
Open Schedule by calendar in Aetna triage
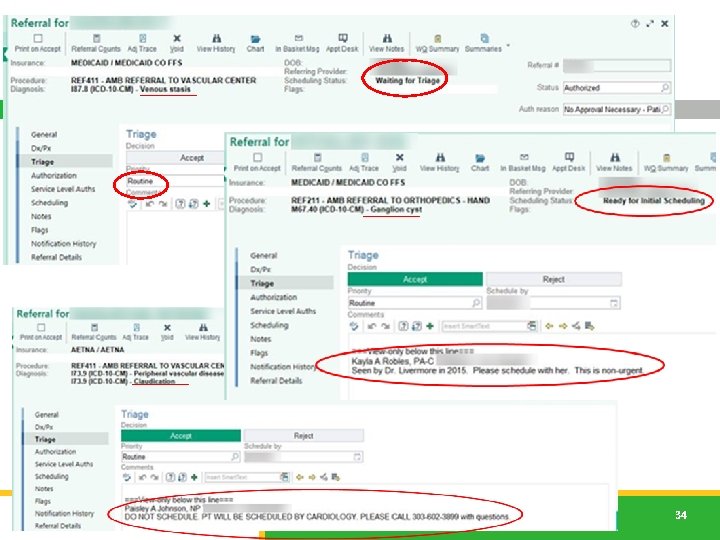[358, 456]
